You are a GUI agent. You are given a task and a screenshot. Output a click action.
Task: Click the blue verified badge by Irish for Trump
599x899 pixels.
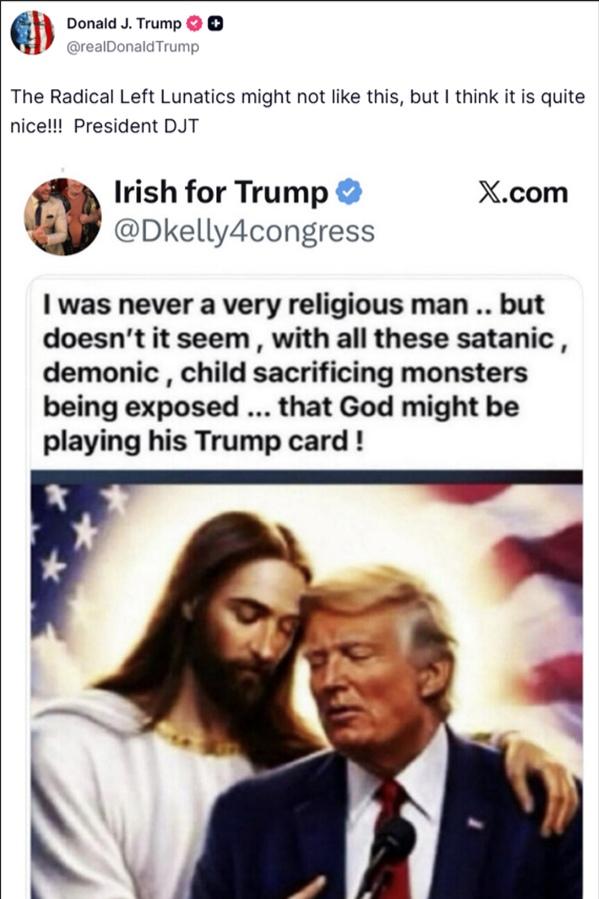coord(349,192)
